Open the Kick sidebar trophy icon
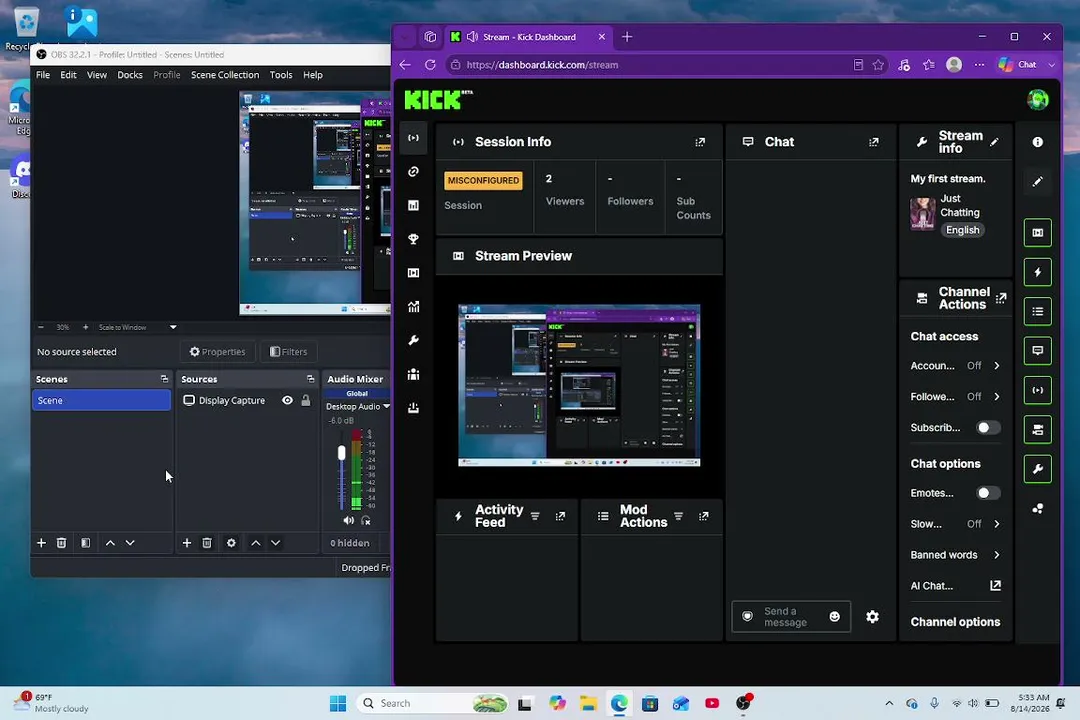 413,239
